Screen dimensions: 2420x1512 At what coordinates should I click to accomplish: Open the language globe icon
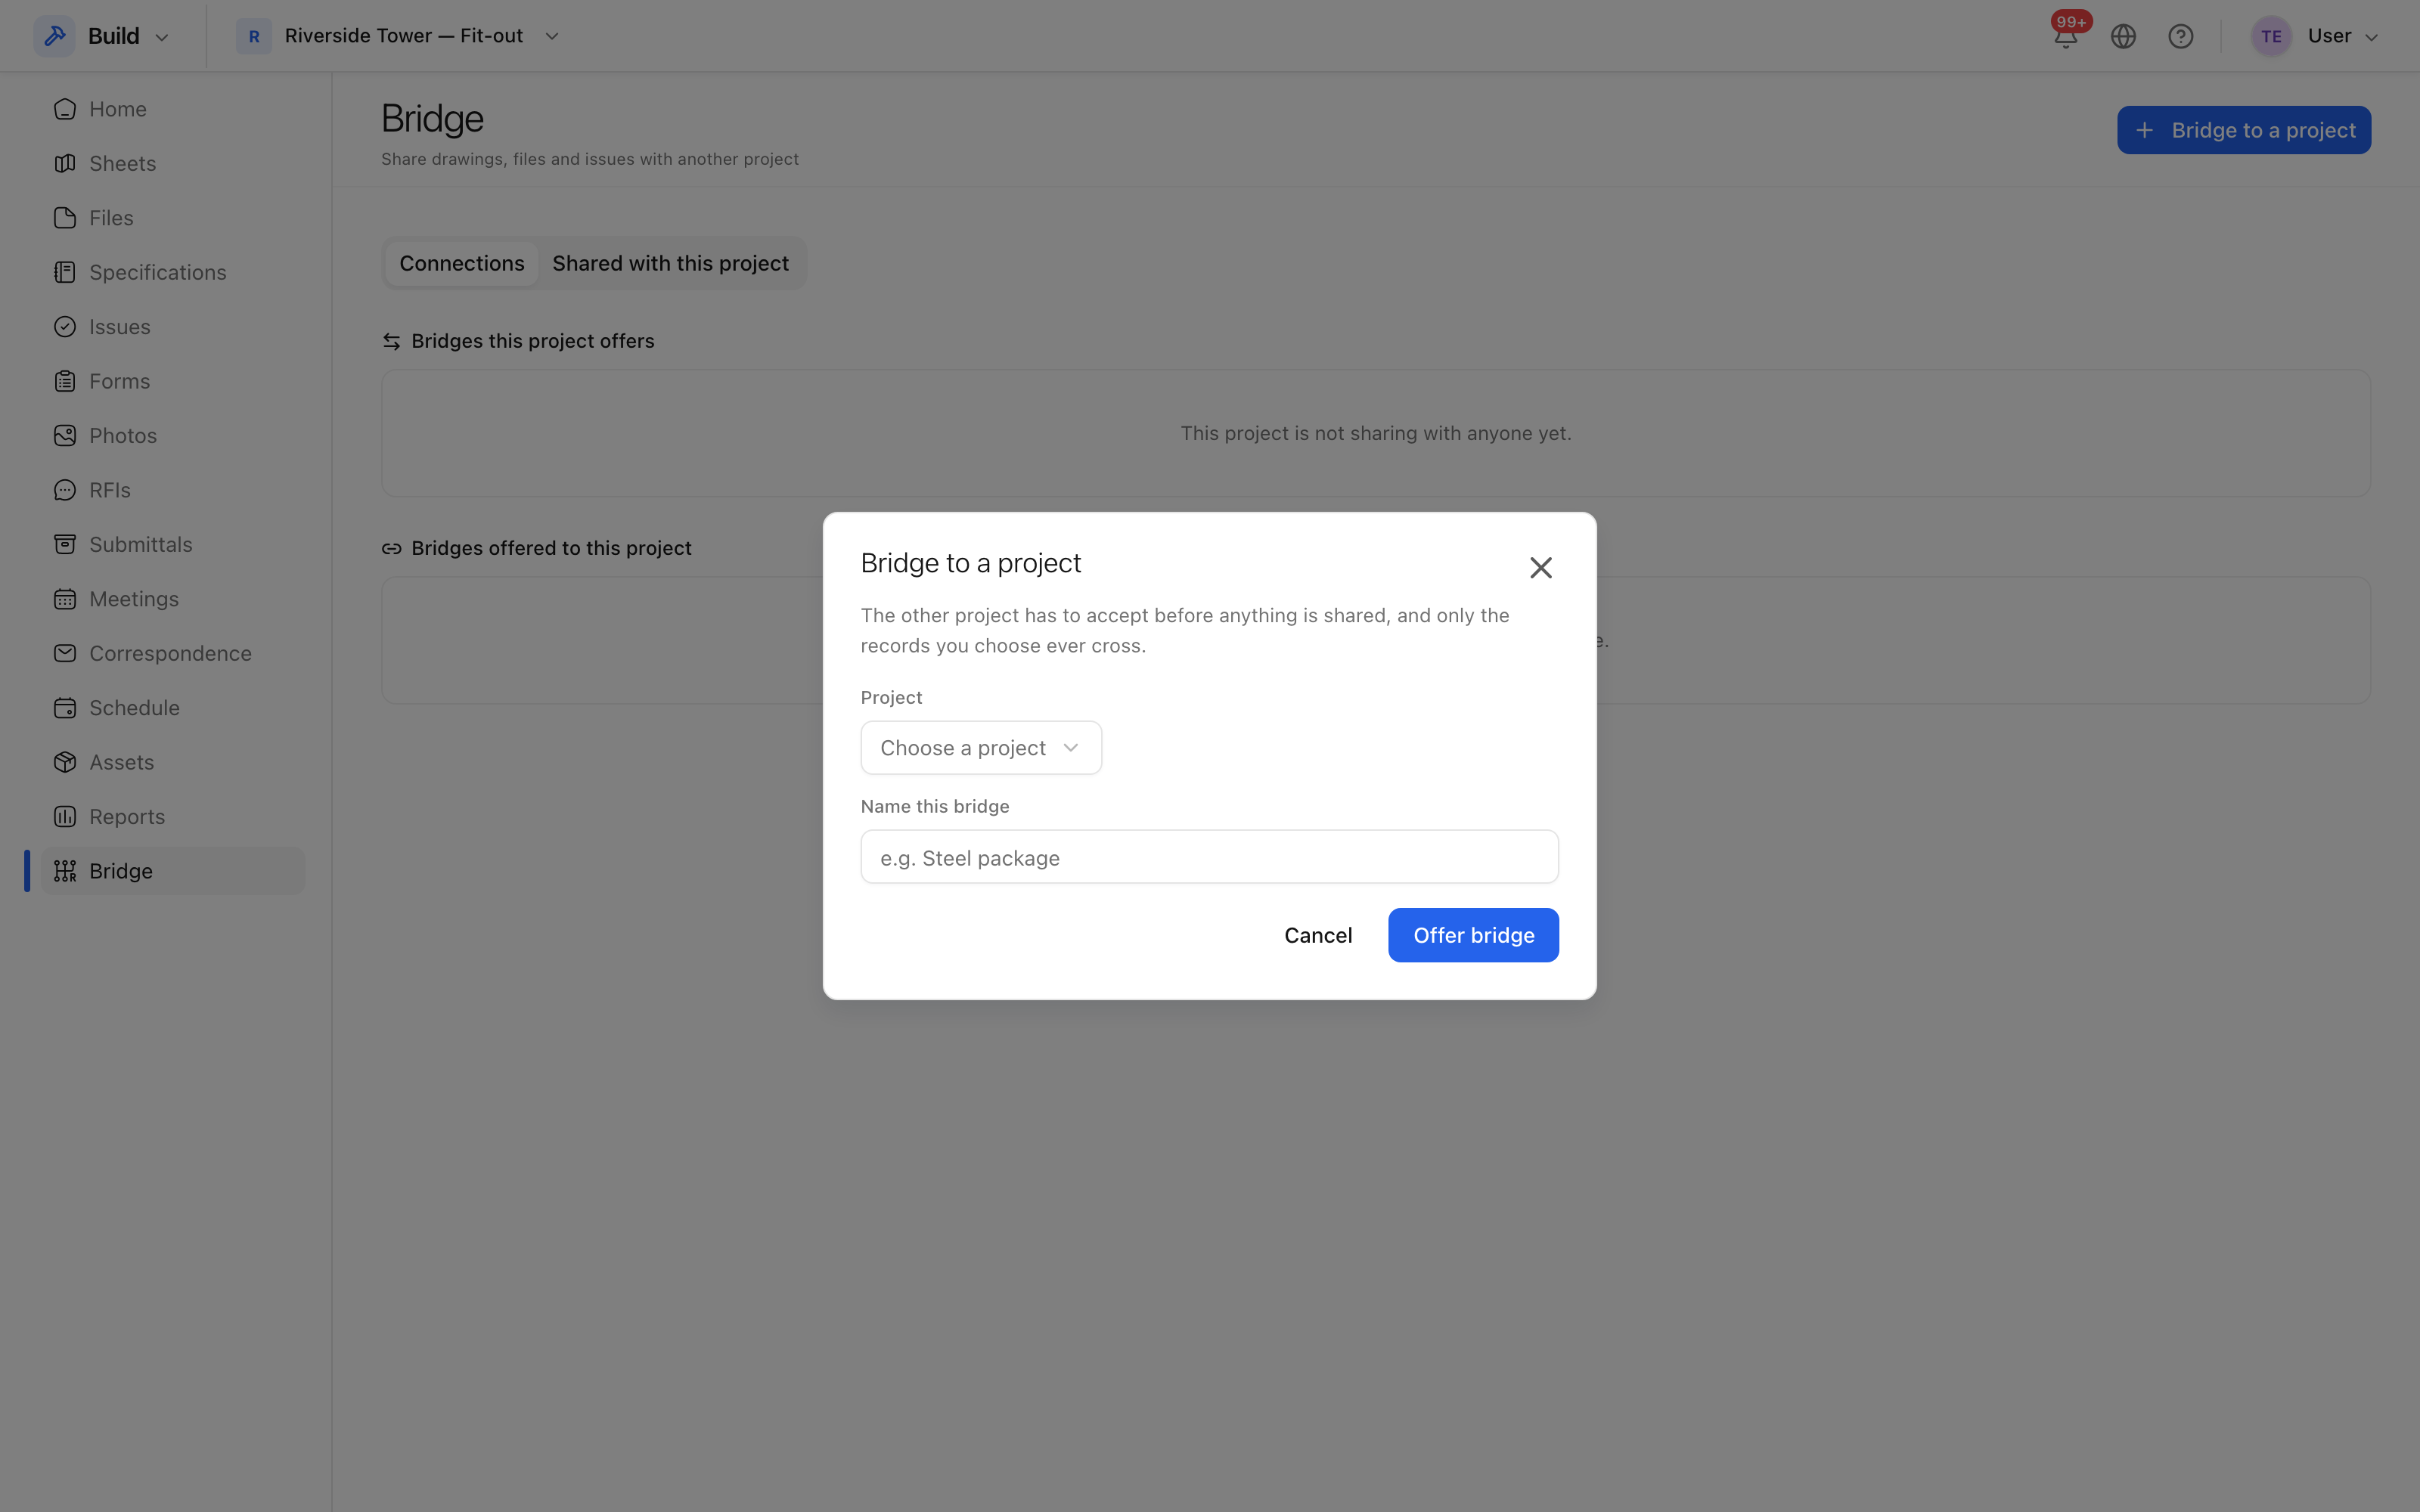pos(2123,36)
